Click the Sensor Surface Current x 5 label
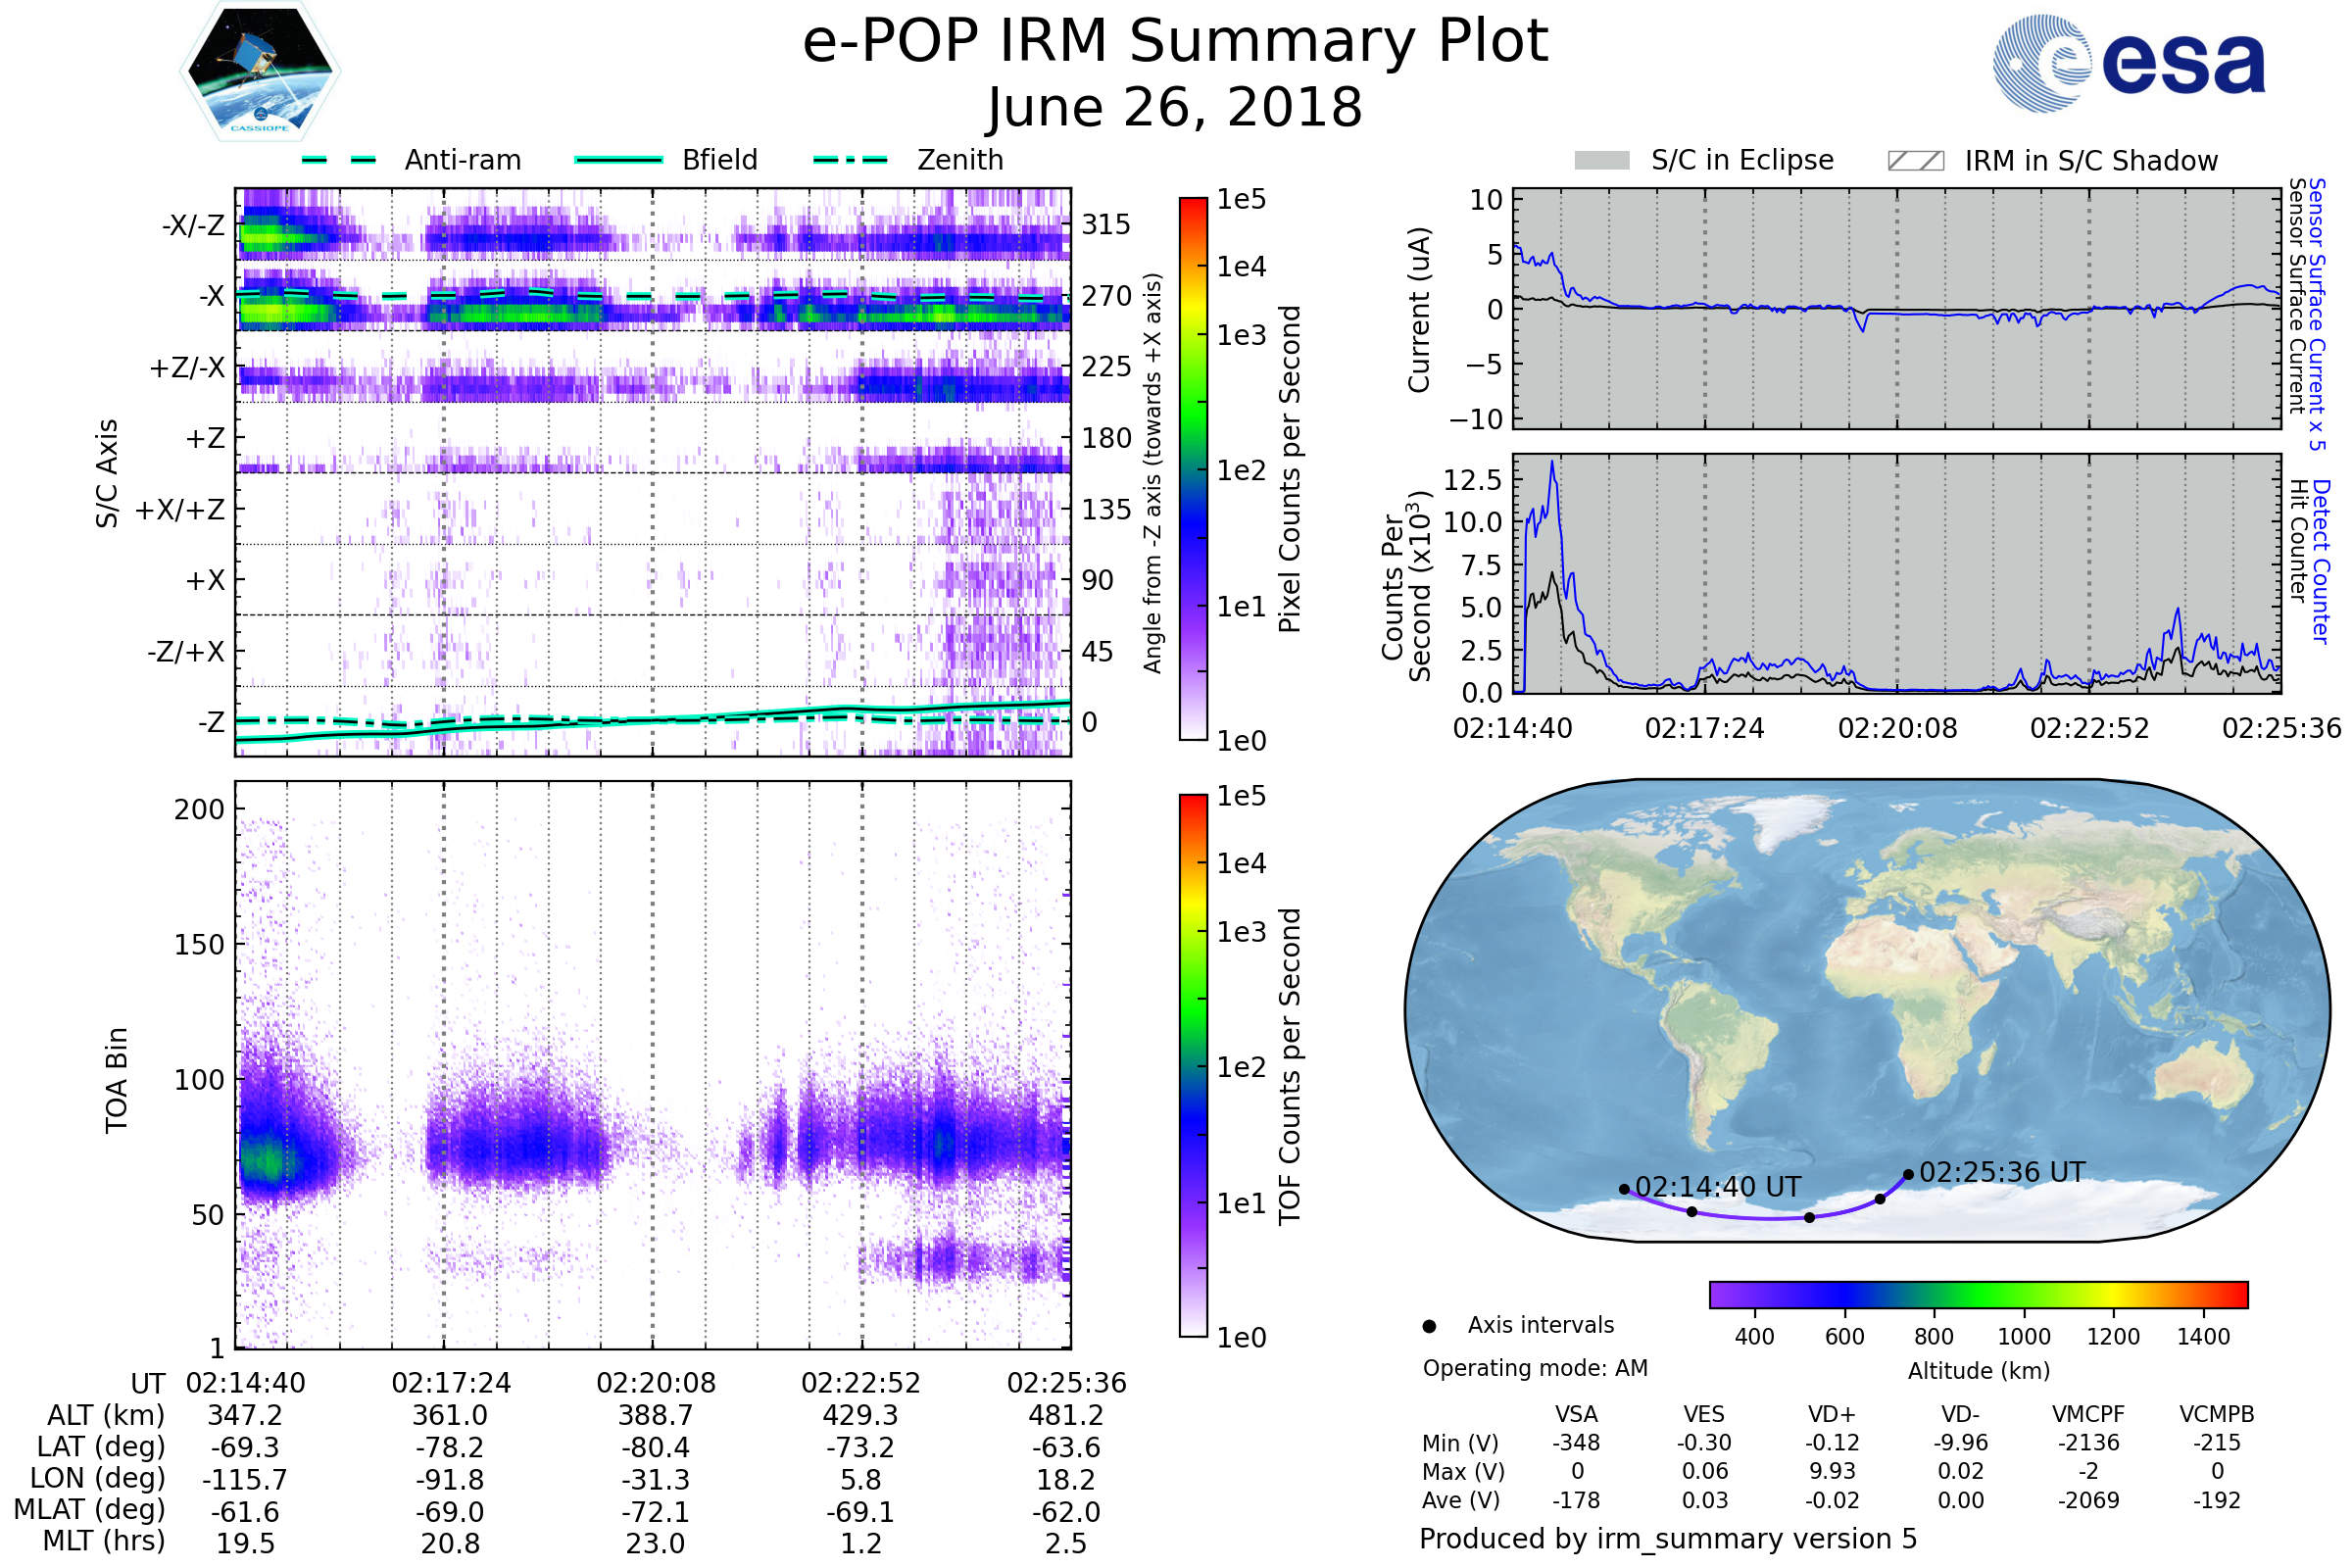 click(2317, 314)
